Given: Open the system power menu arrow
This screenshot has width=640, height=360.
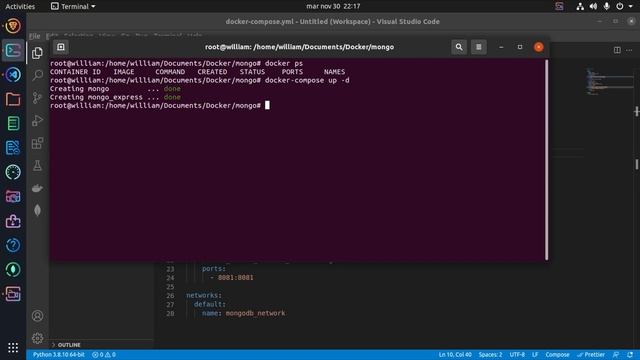Looking at the screenshot, I should point(631,7).
